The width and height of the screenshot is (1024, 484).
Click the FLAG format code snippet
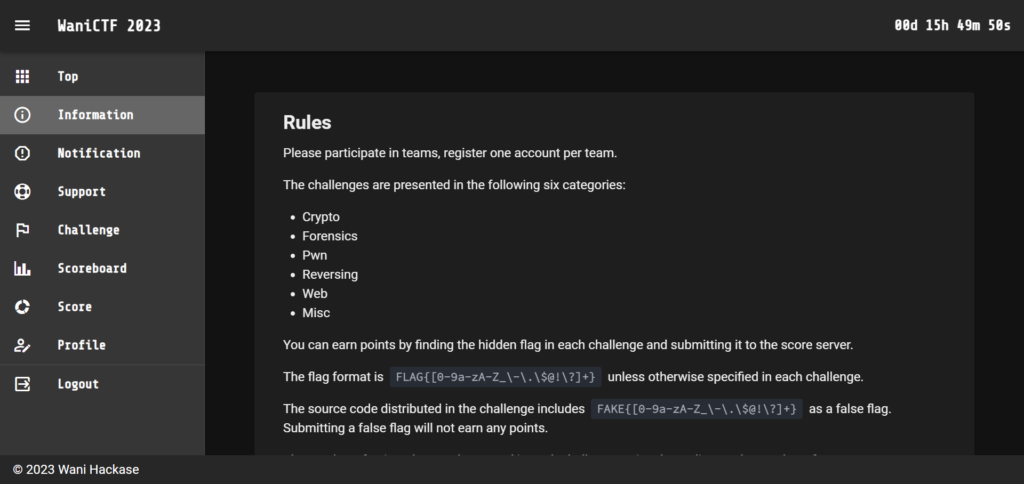496,377
